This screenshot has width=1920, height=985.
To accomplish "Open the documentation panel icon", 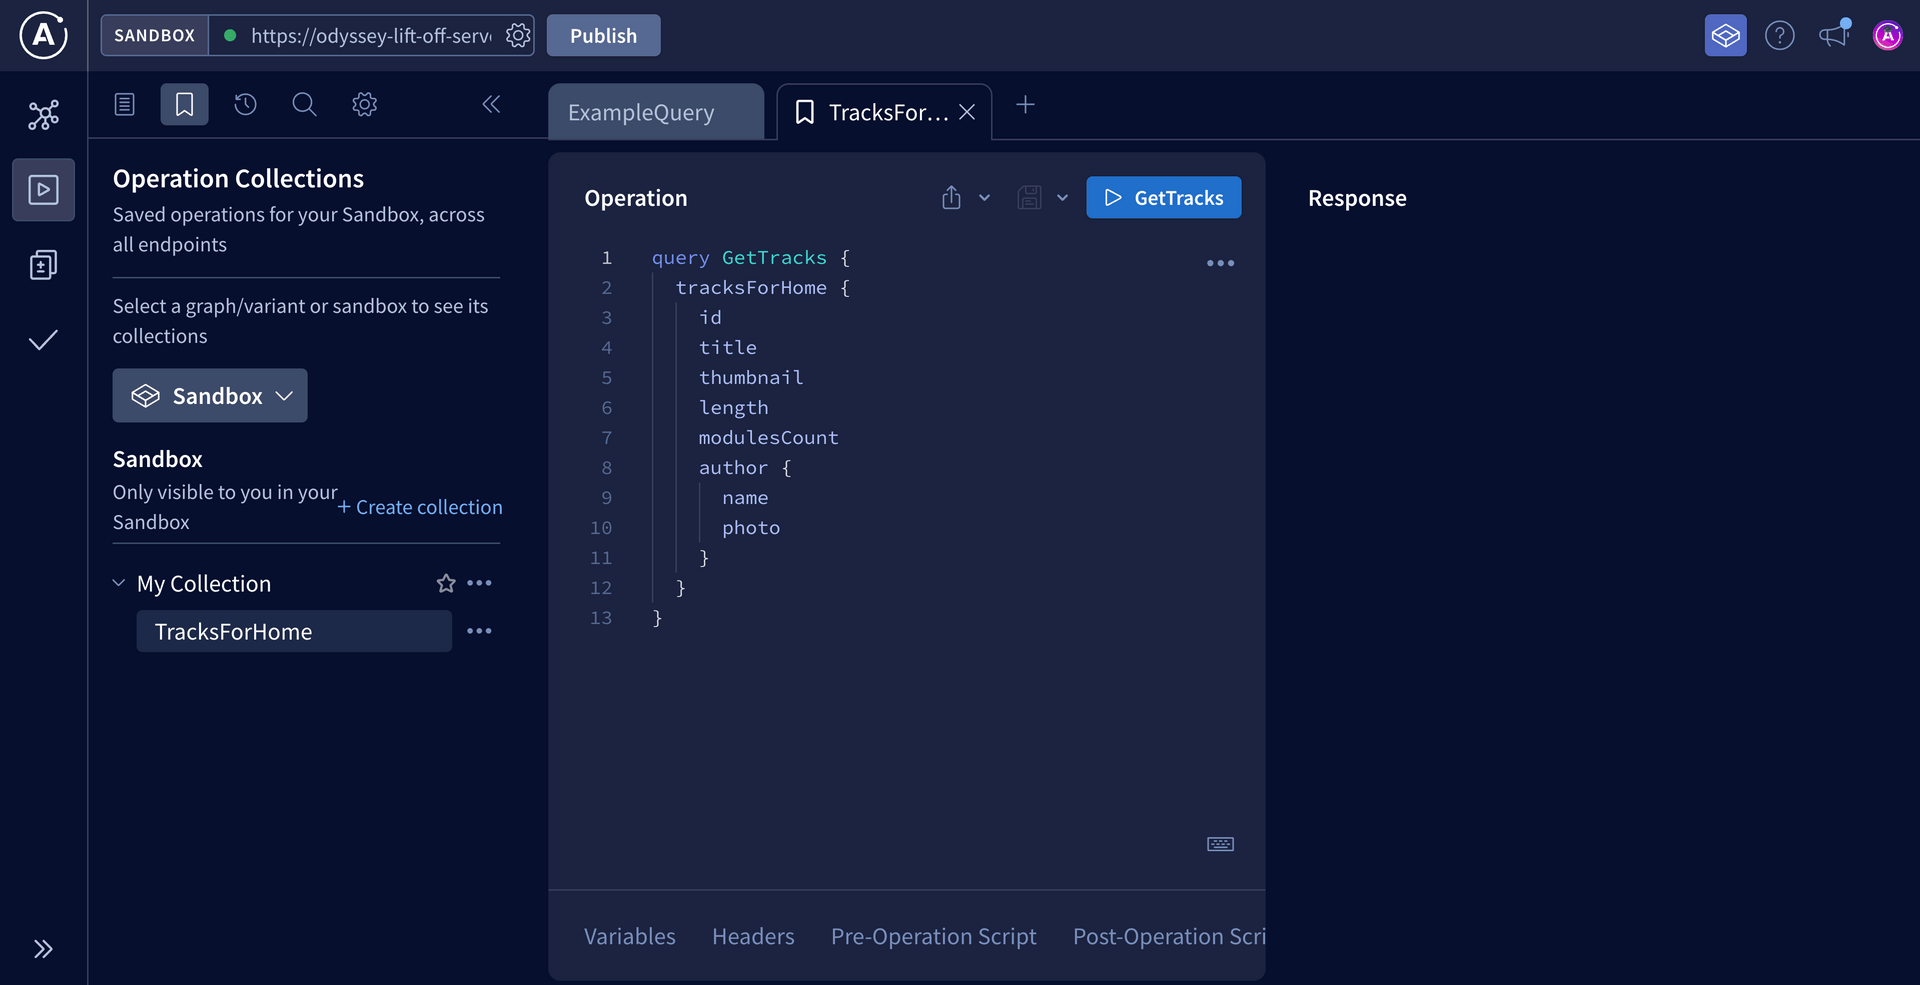I will [125, 105].
